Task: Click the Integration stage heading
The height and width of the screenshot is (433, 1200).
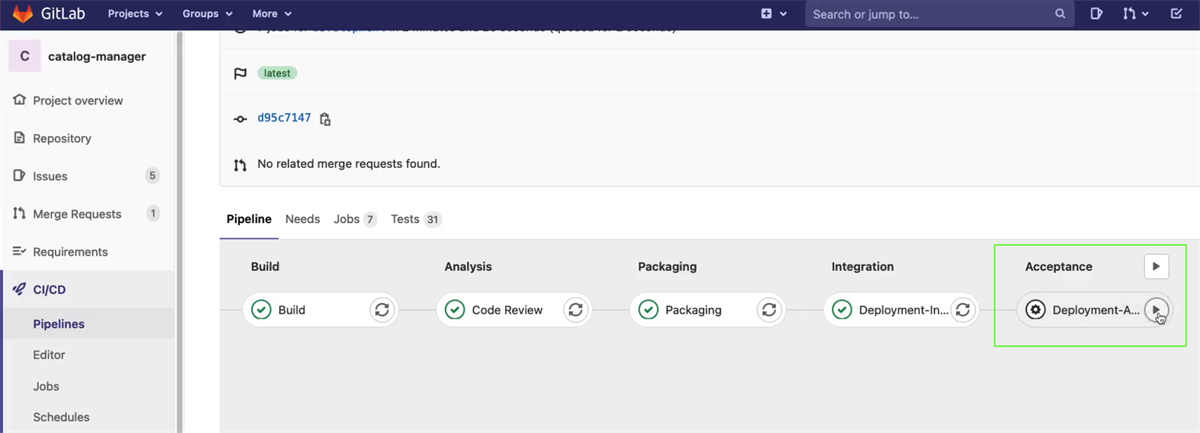Action: (863, 267)
